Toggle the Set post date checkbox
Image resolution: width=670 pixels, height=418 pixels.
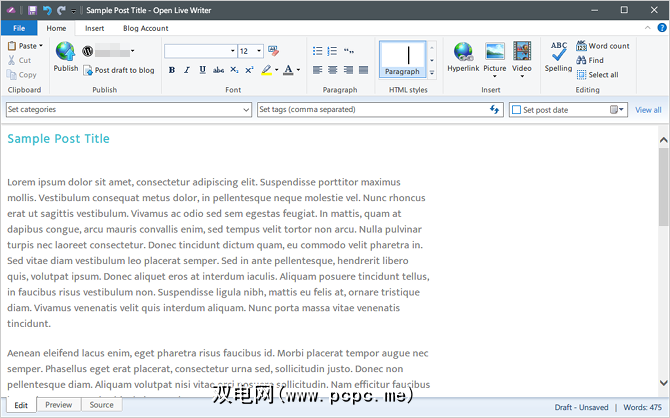click(516, 110)
